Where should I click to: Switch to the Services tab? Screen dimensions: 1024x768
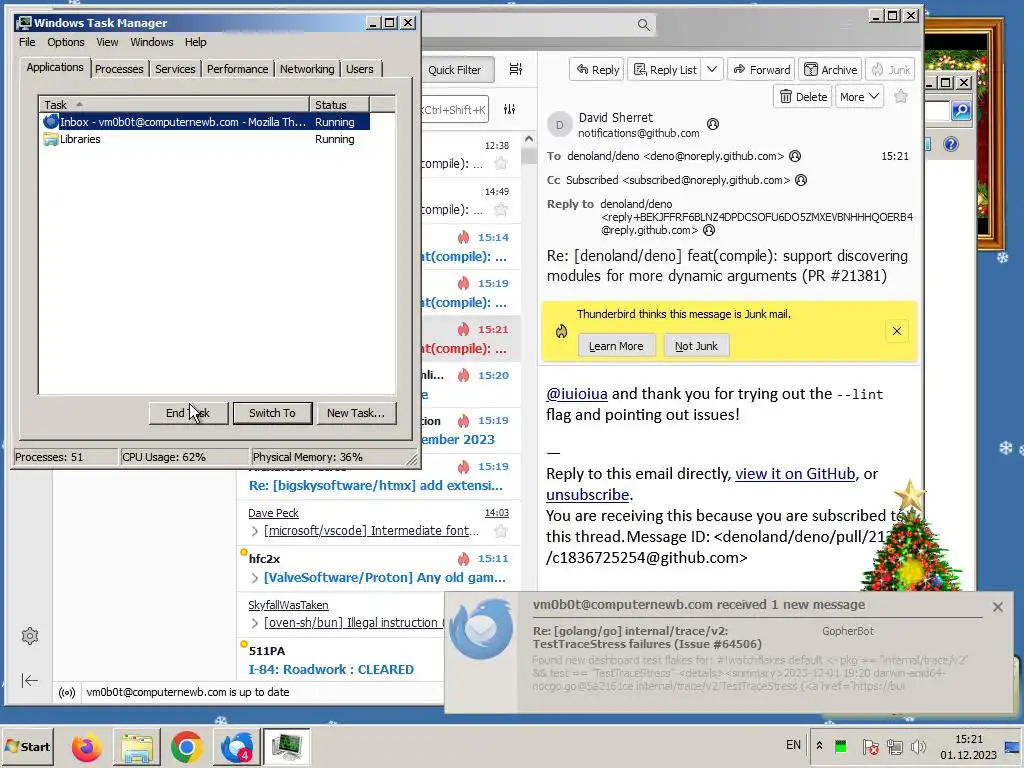tap(175, 69)
